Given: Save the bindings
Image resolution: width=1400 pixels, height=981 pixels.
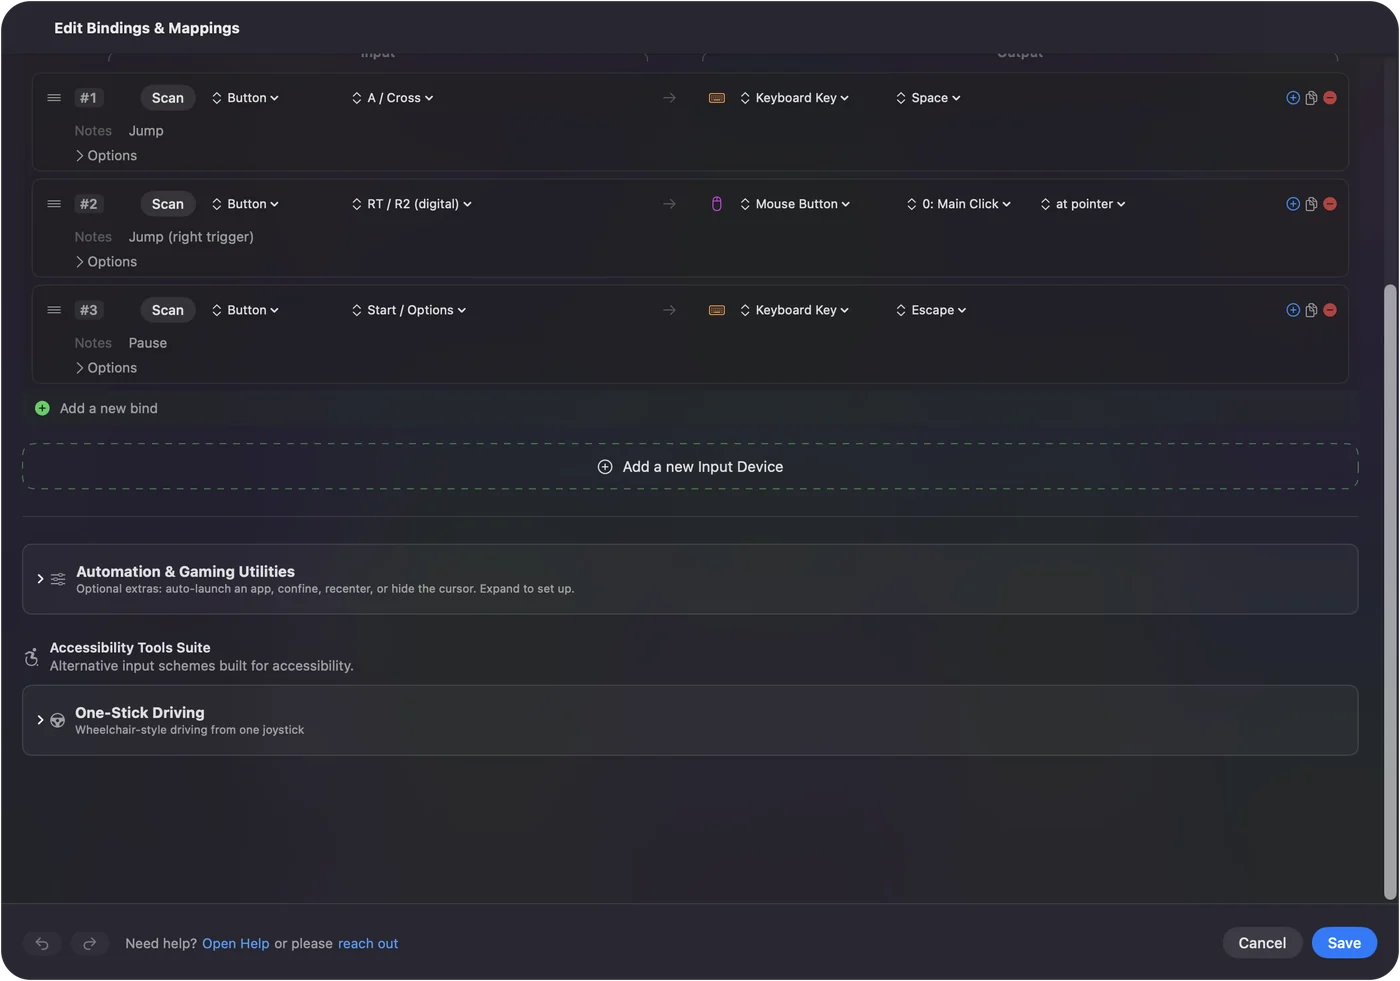Looking at the screenshot, I should 1344,943.
